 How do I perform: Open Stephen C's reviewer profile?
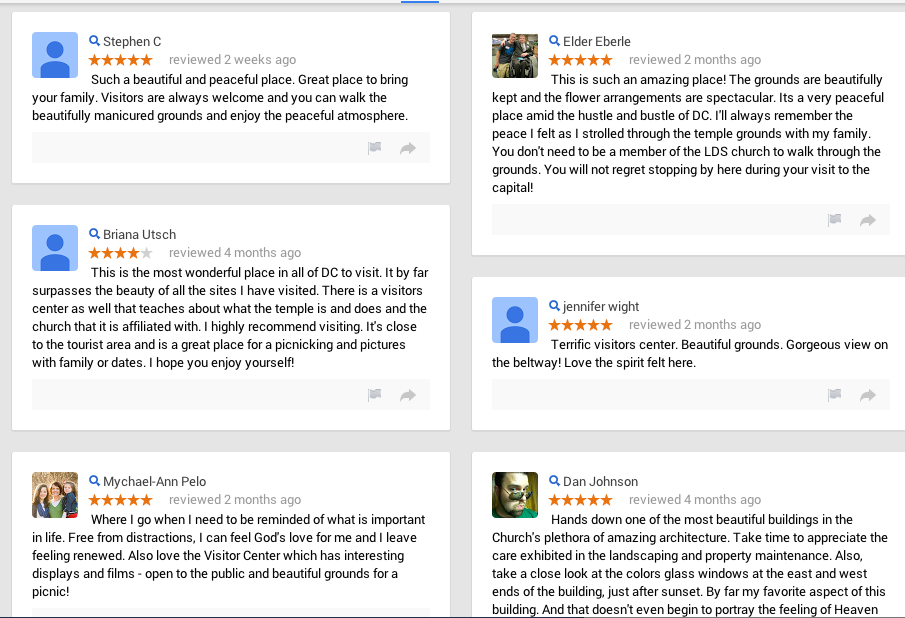(x=132, y=42)
